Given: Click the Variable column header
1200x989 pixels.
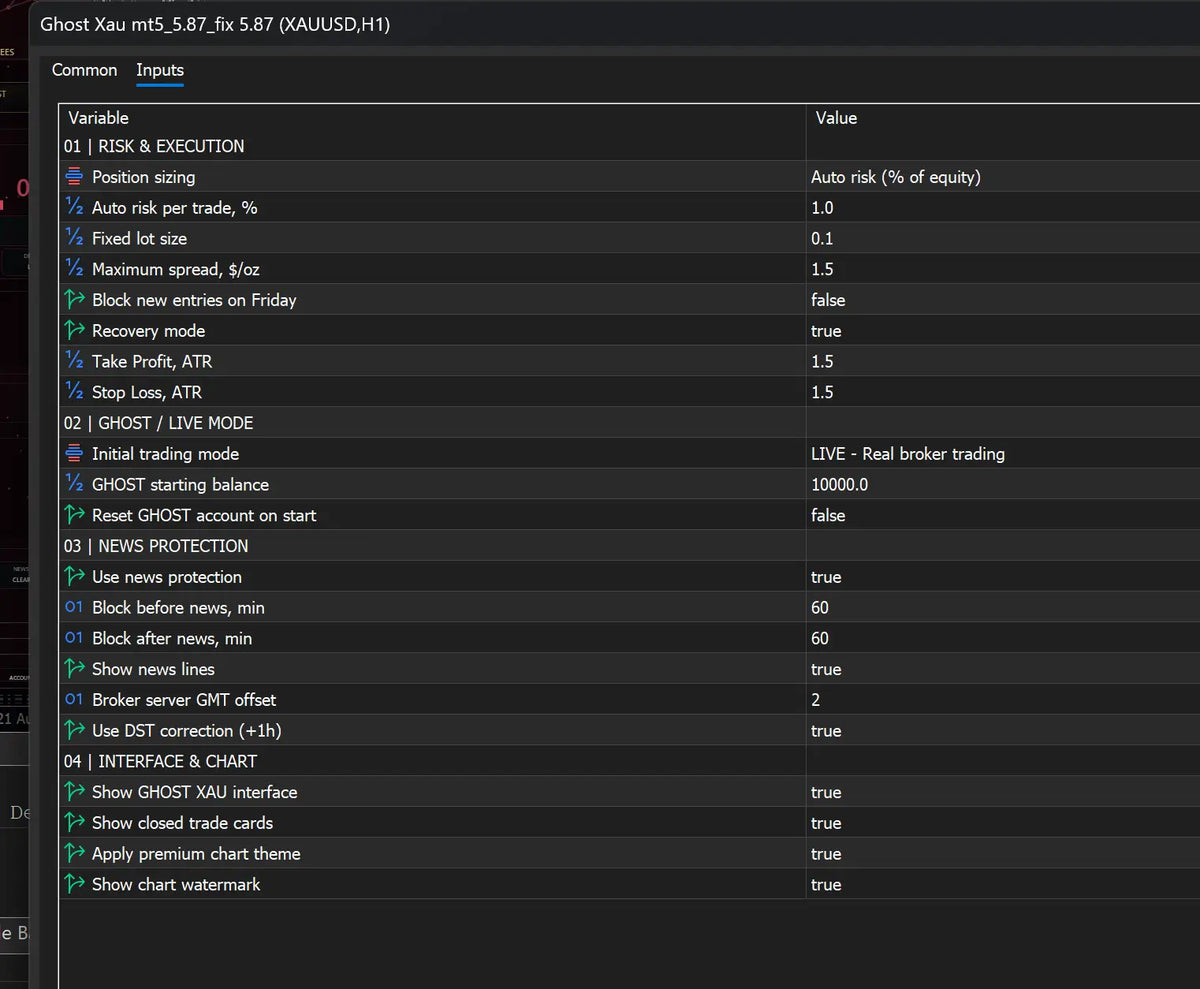Looking at the screenshot, I should point(432,118).
